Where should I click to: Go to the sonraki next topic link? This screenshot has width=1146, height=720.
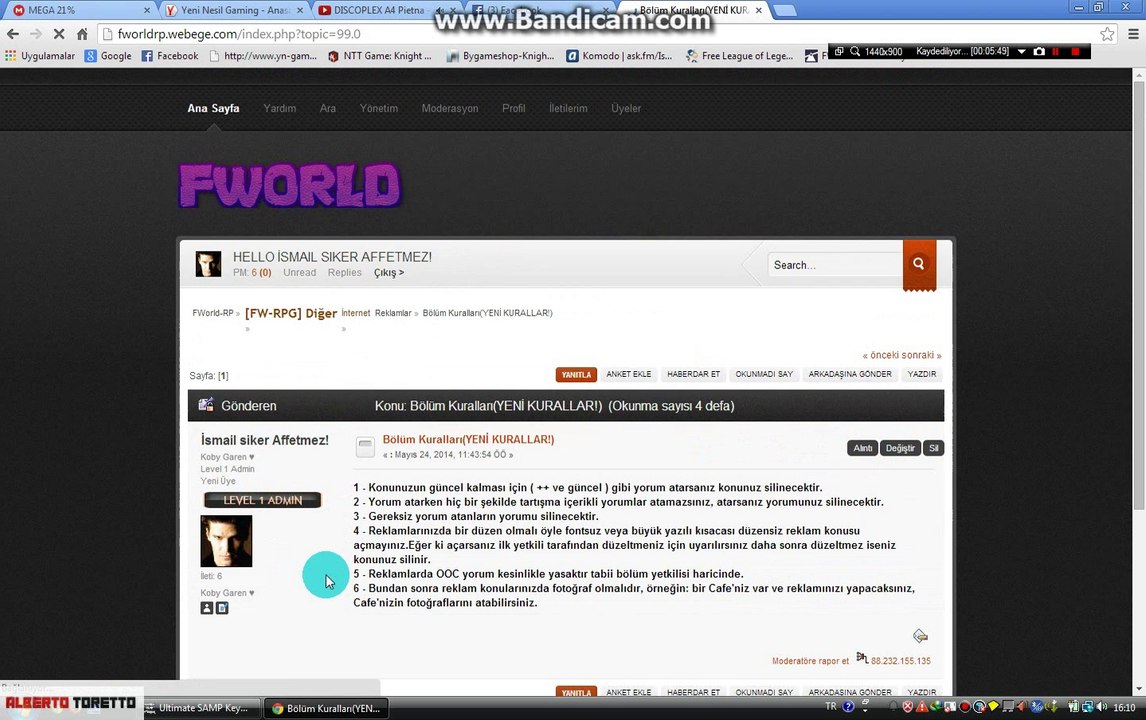pos(922,355)
